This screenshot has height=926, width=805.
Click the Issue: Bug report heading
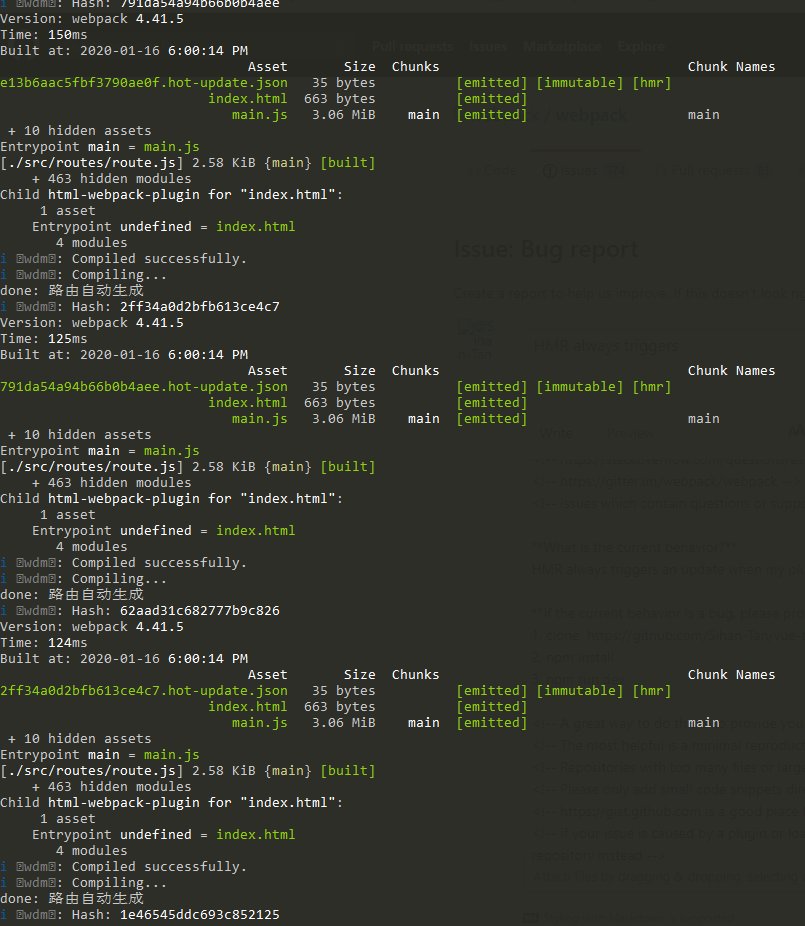click(546, 249)
